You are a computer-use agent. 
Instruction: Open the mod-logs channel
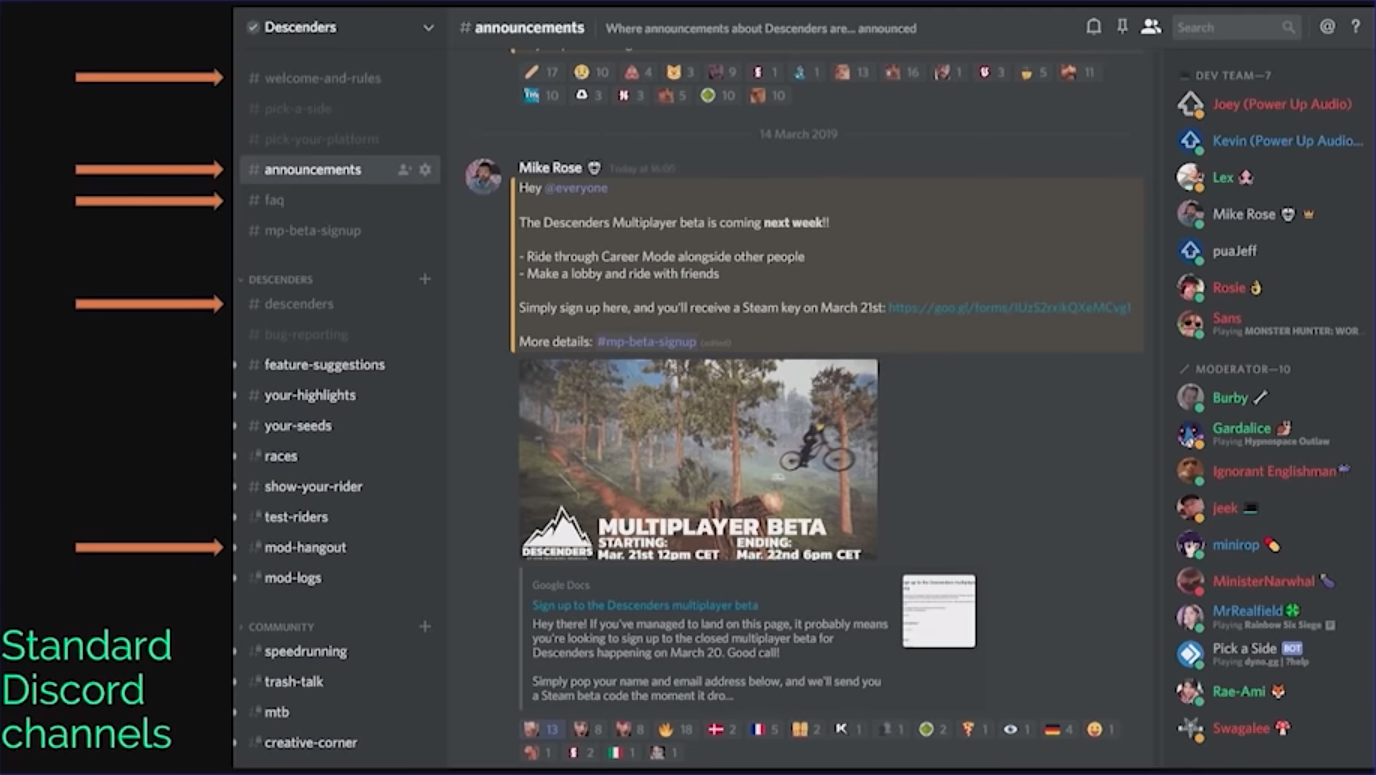[x=340, y=578]
